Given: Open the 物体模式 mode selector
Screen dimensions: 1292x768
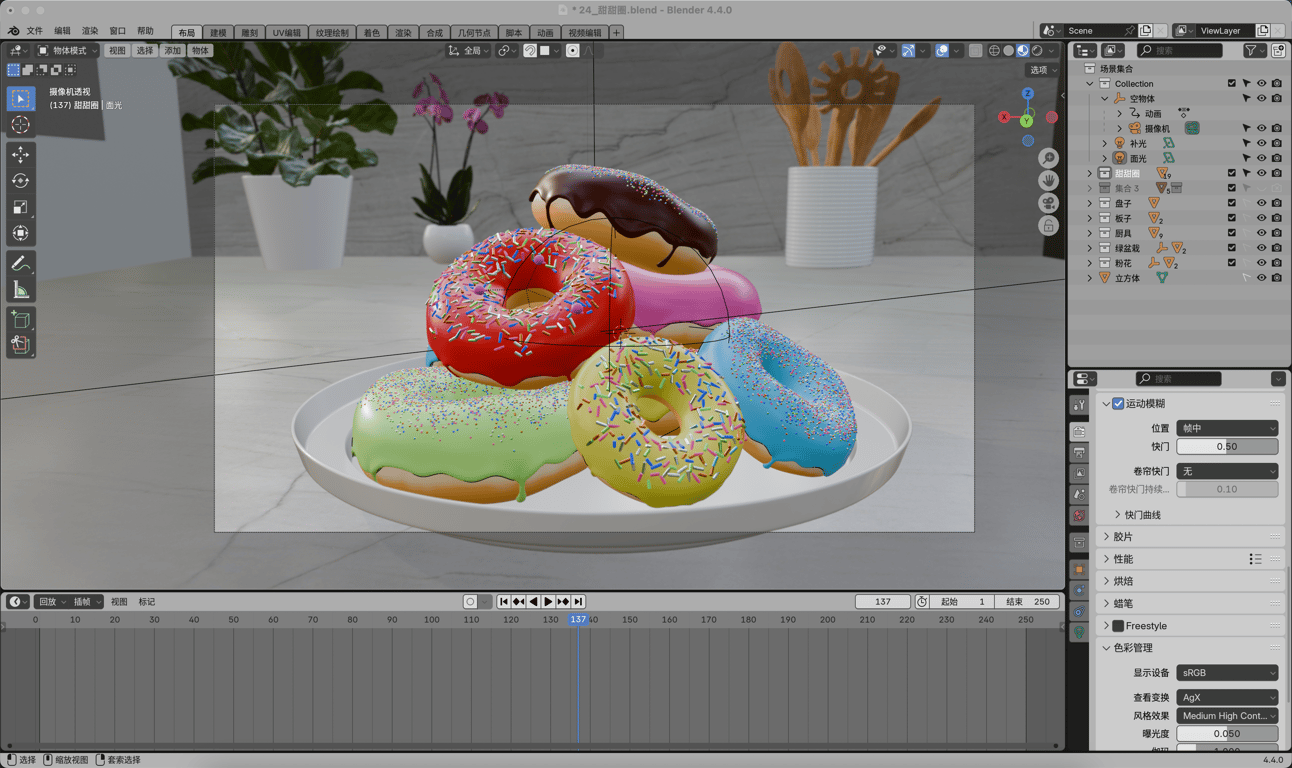Looking at the screenshot, I should pyautogui.click(x=68, y=50).
